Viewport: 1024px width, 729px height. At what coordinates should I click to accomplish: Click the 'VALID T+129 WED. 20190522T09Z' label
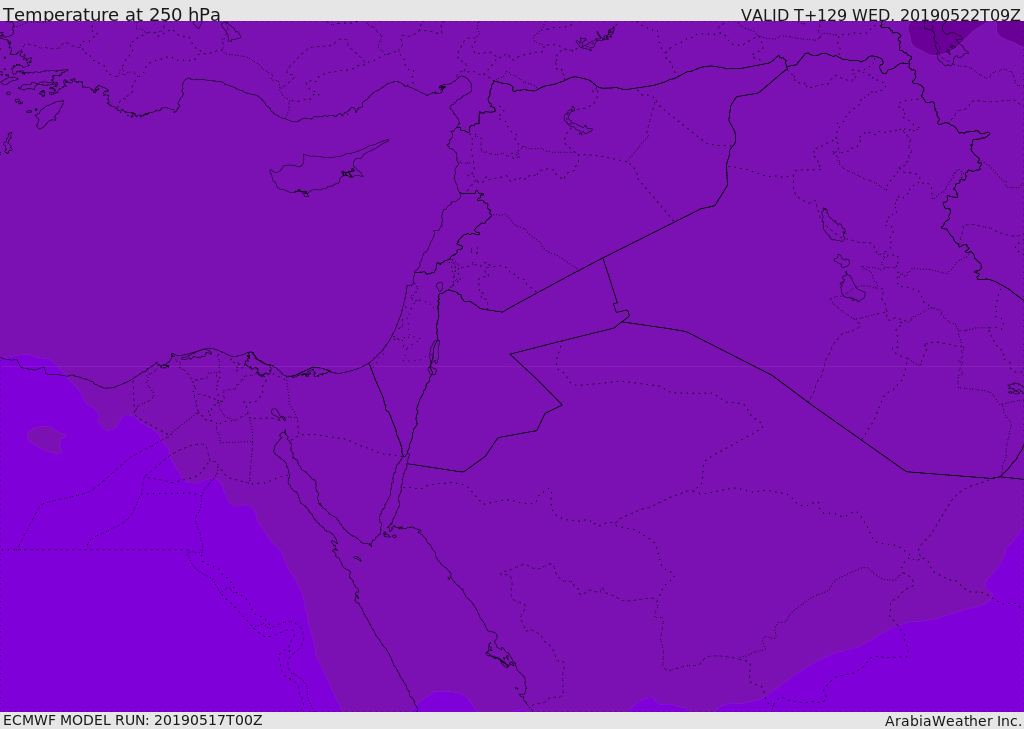pos(880,15)
